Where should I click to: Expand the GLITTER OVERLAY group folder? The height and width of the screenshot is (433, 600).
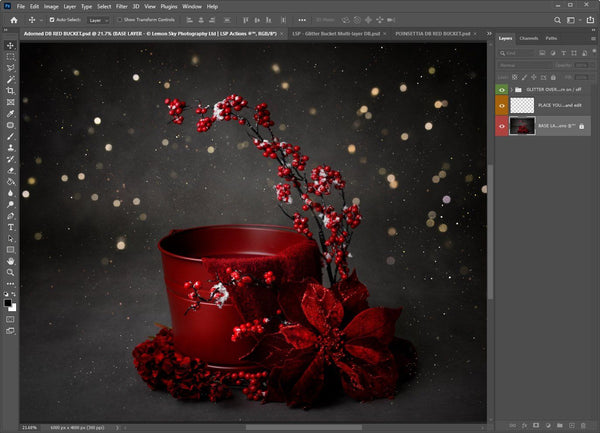(513, 89)
